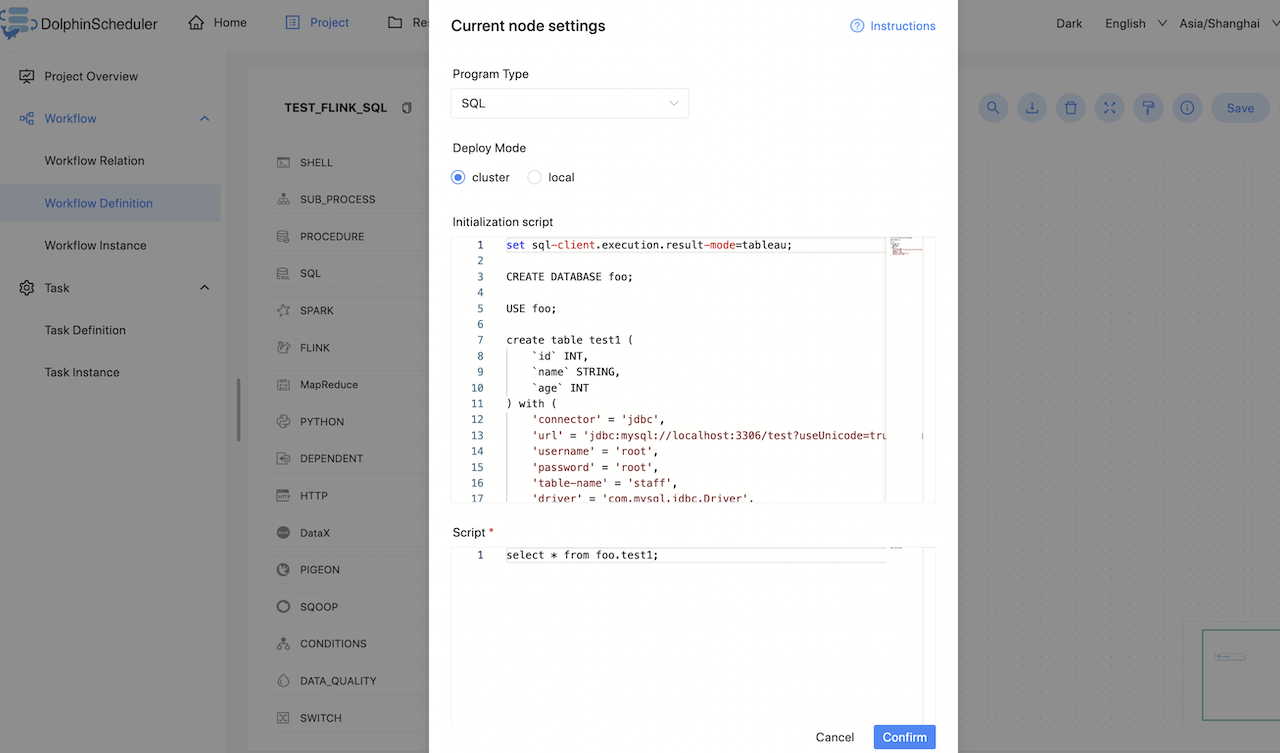1280x753 pixels.
Task: Click the canvas minimap thumbnail
Action: 1240,674
